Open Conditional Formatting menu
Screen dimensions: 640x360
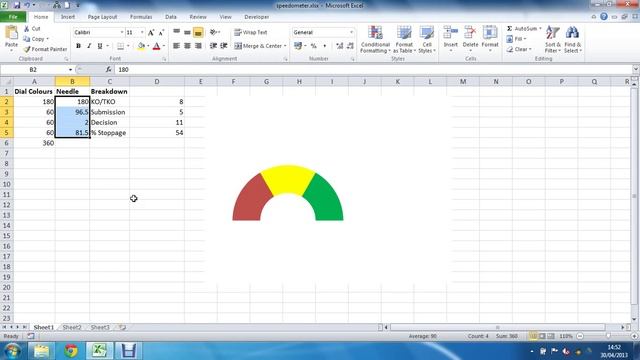coord(375,39)
